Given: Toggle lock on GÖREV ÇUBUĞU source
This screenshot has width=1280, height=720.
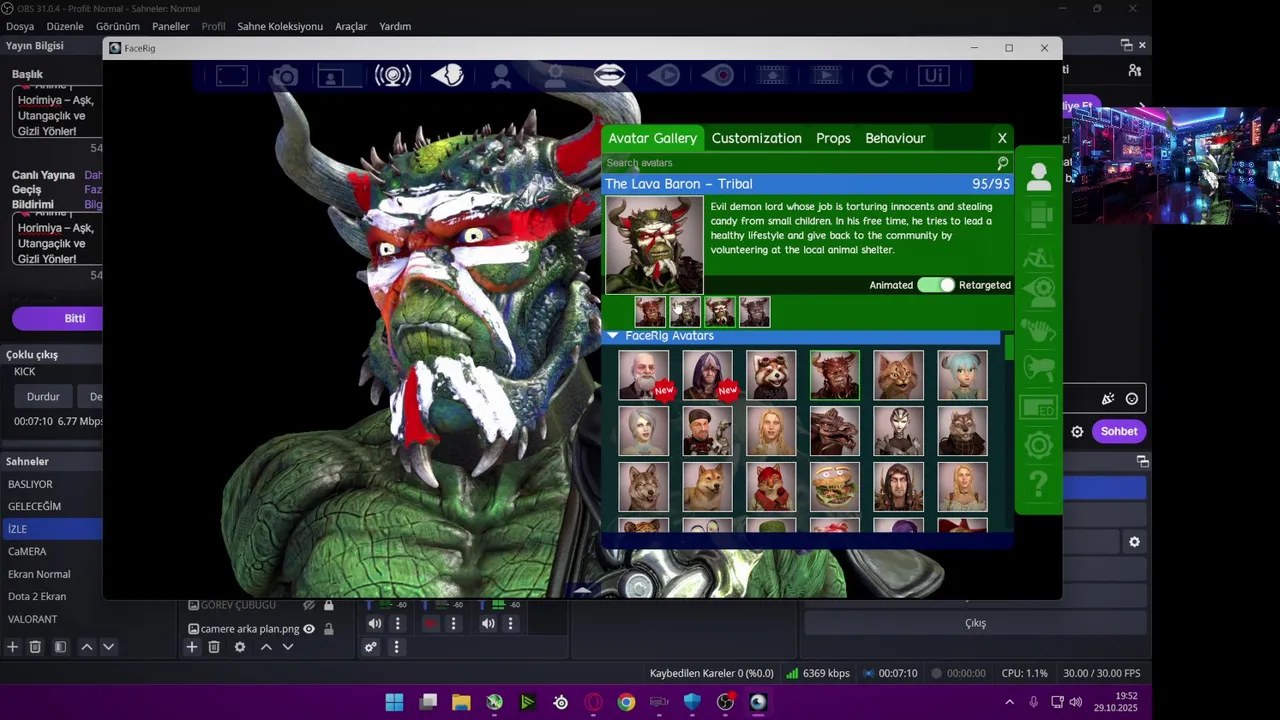Looking at the screenshot, I should (328, 605).
